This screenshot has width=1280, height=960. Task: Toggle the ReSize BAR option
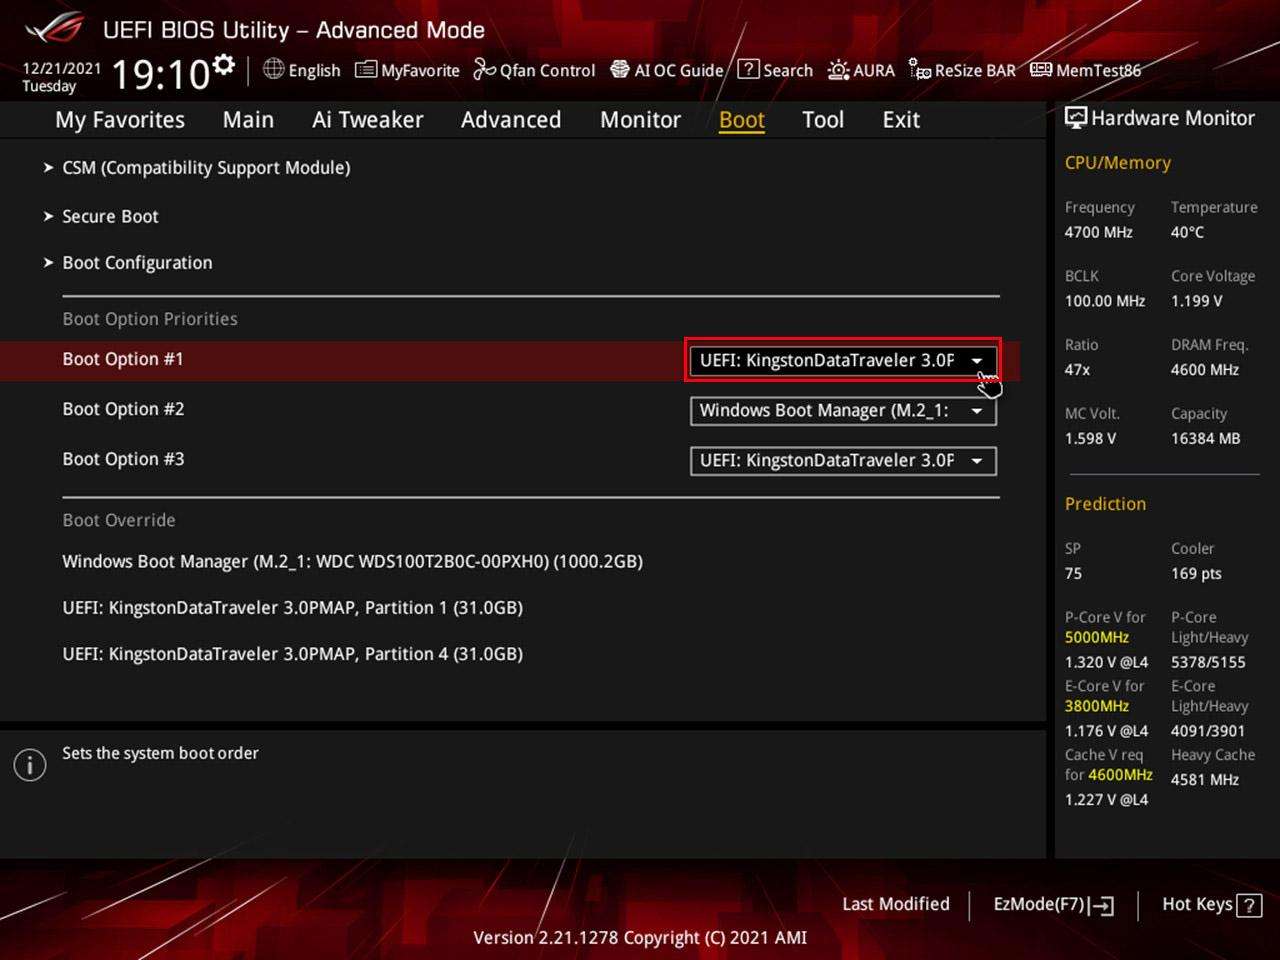962,70
